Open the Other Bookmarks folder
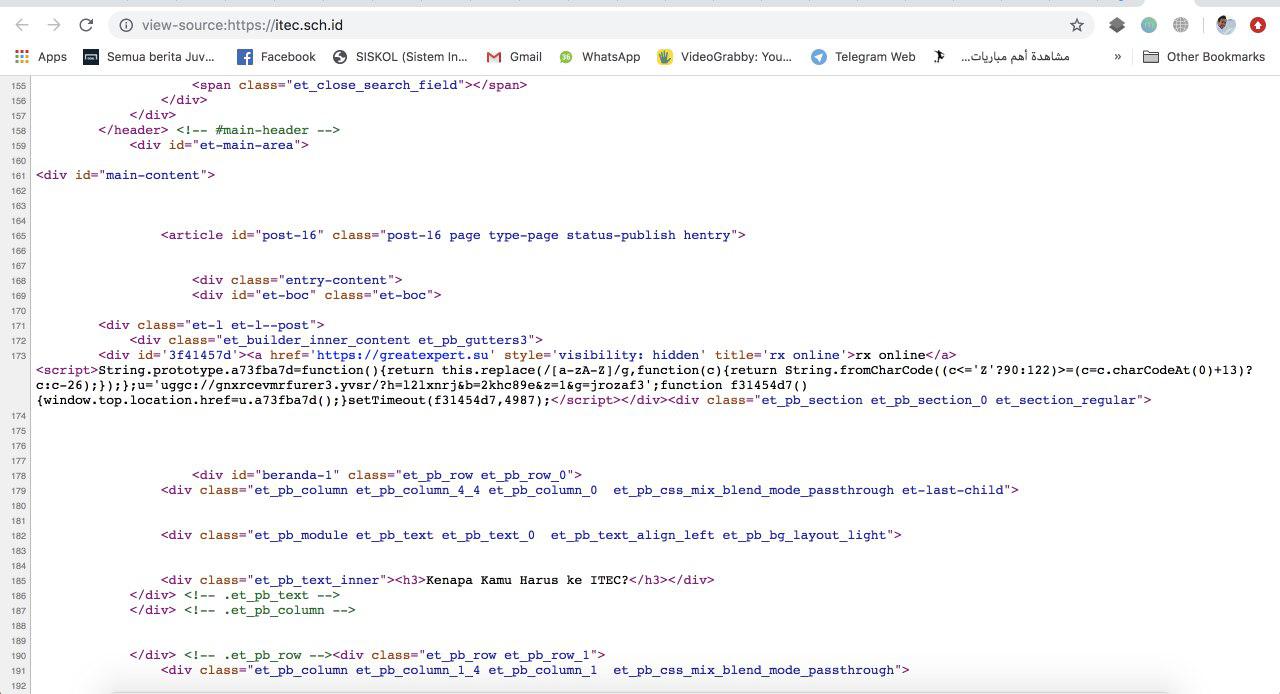The image size is (1280, 694). point(1204,57)
